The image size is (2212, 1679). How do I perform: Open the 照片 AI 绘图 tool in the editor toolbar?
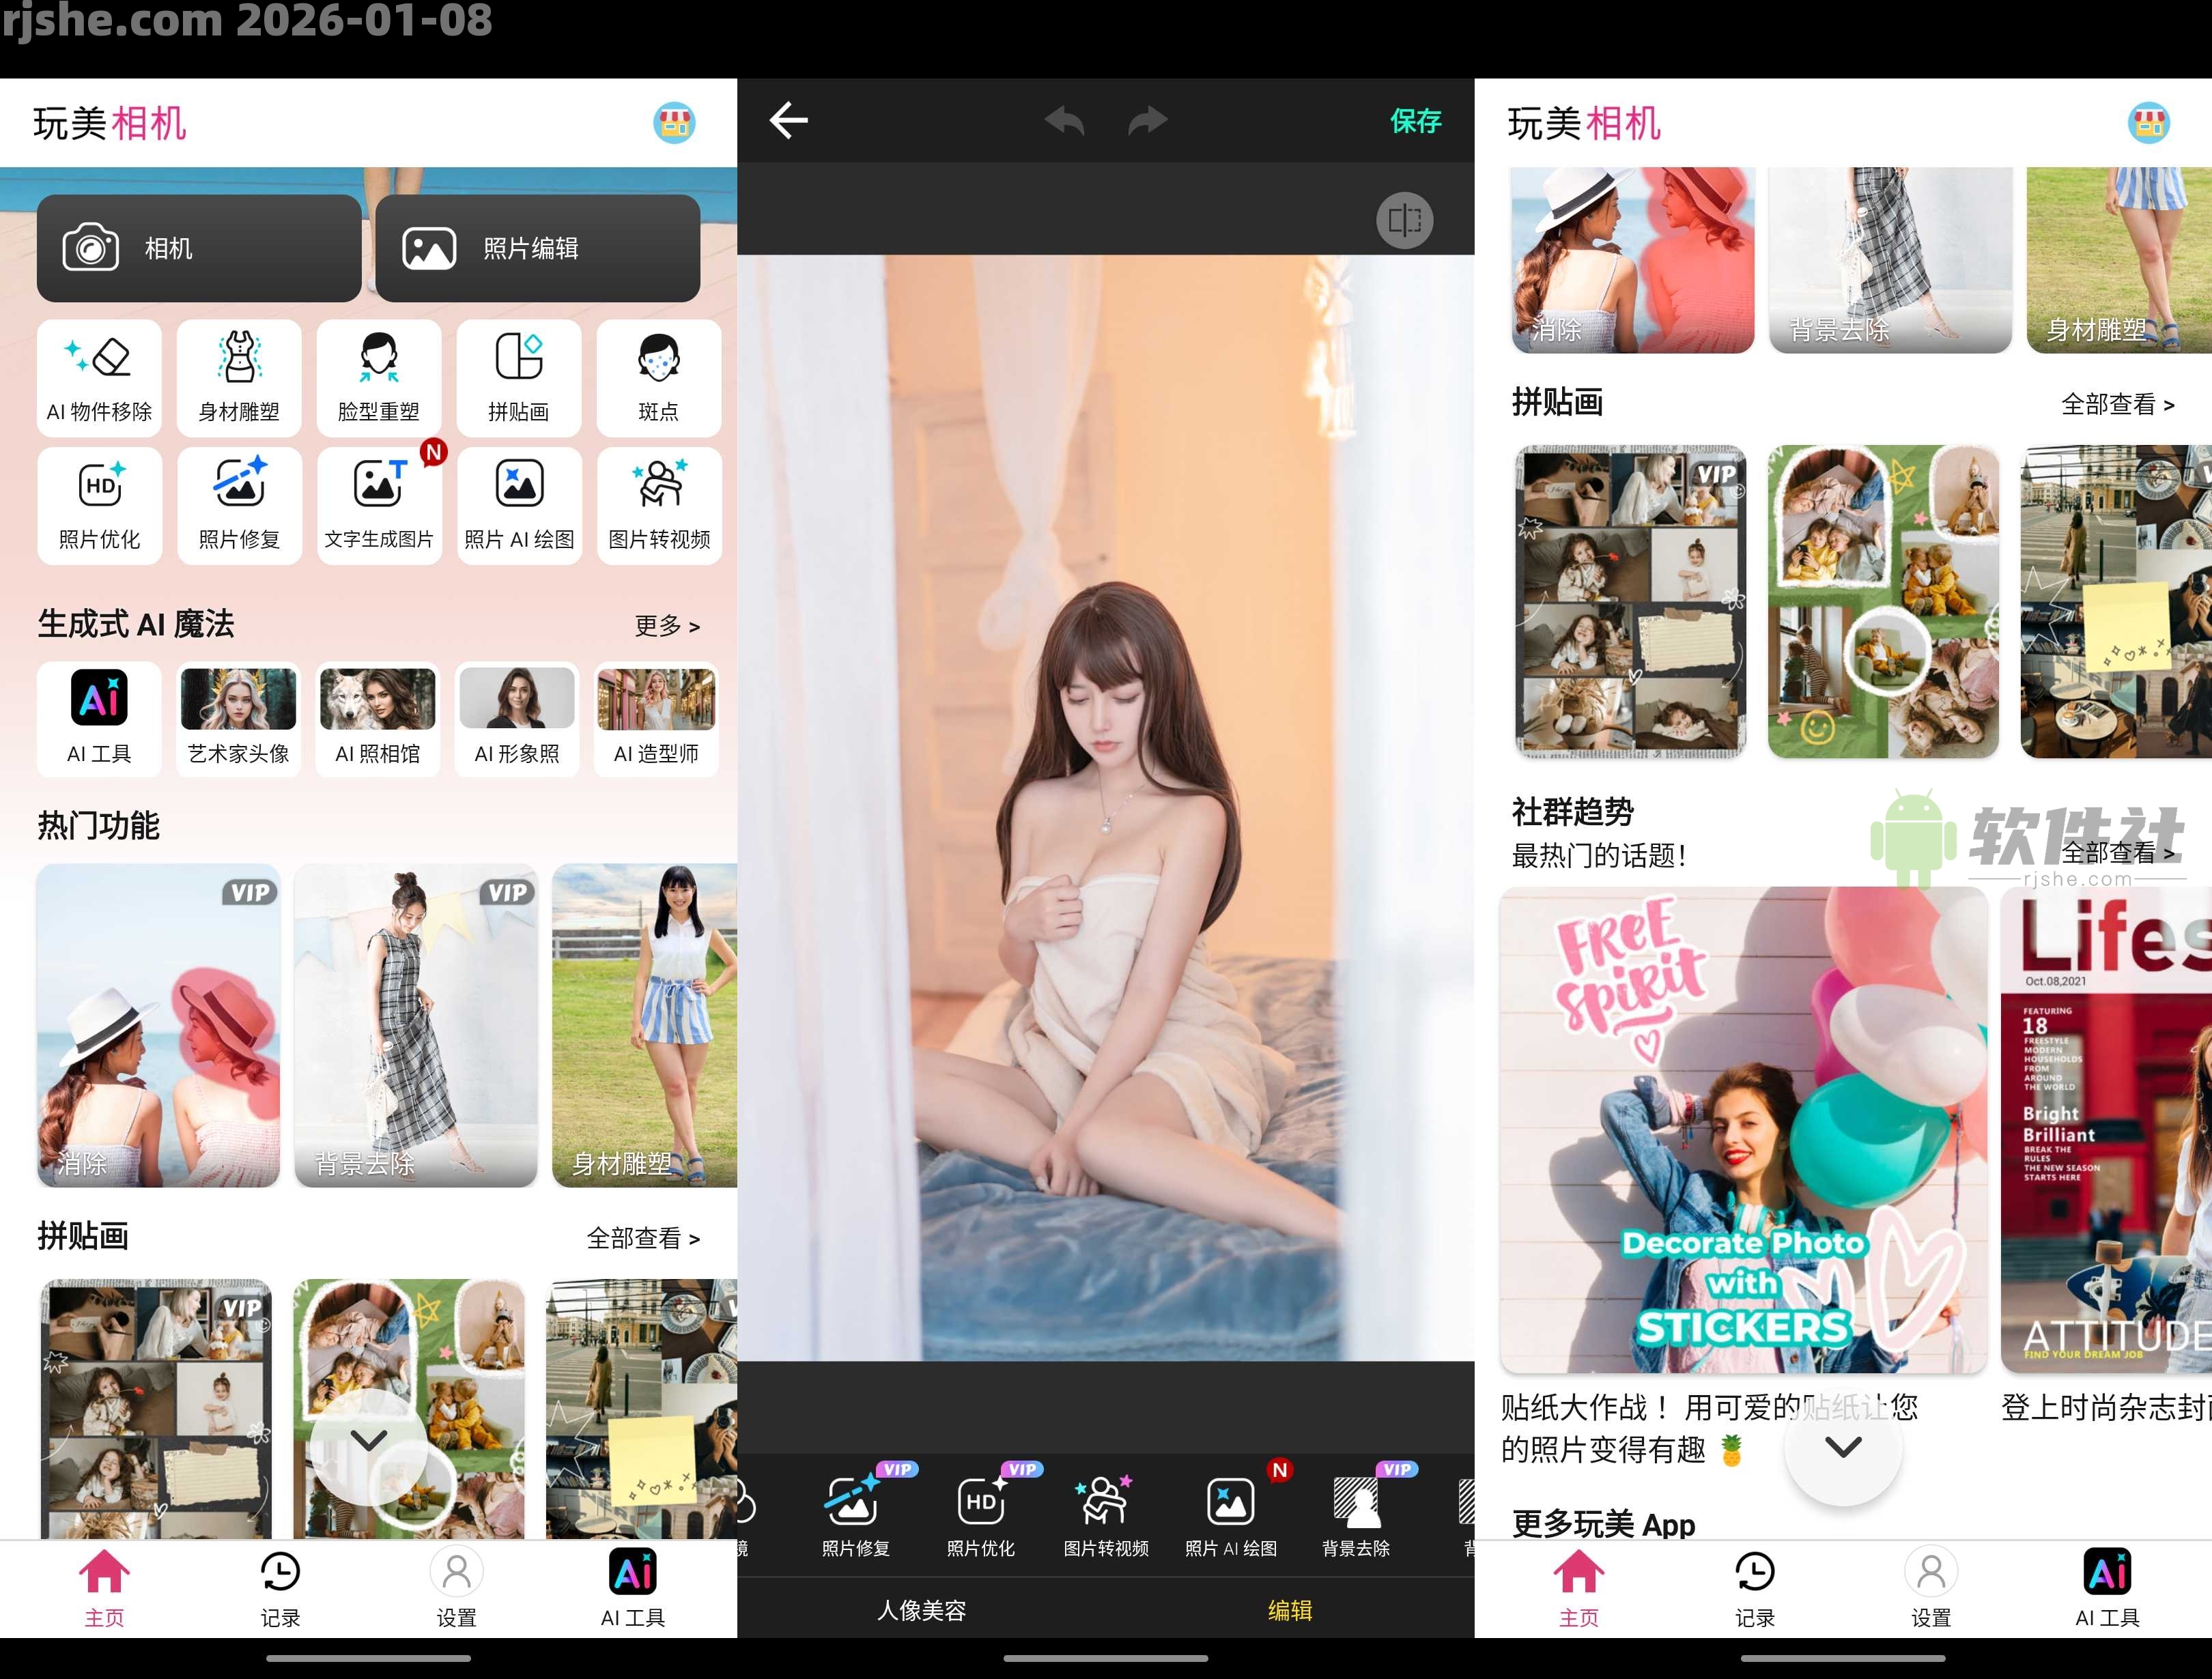coord(1229,1513)
